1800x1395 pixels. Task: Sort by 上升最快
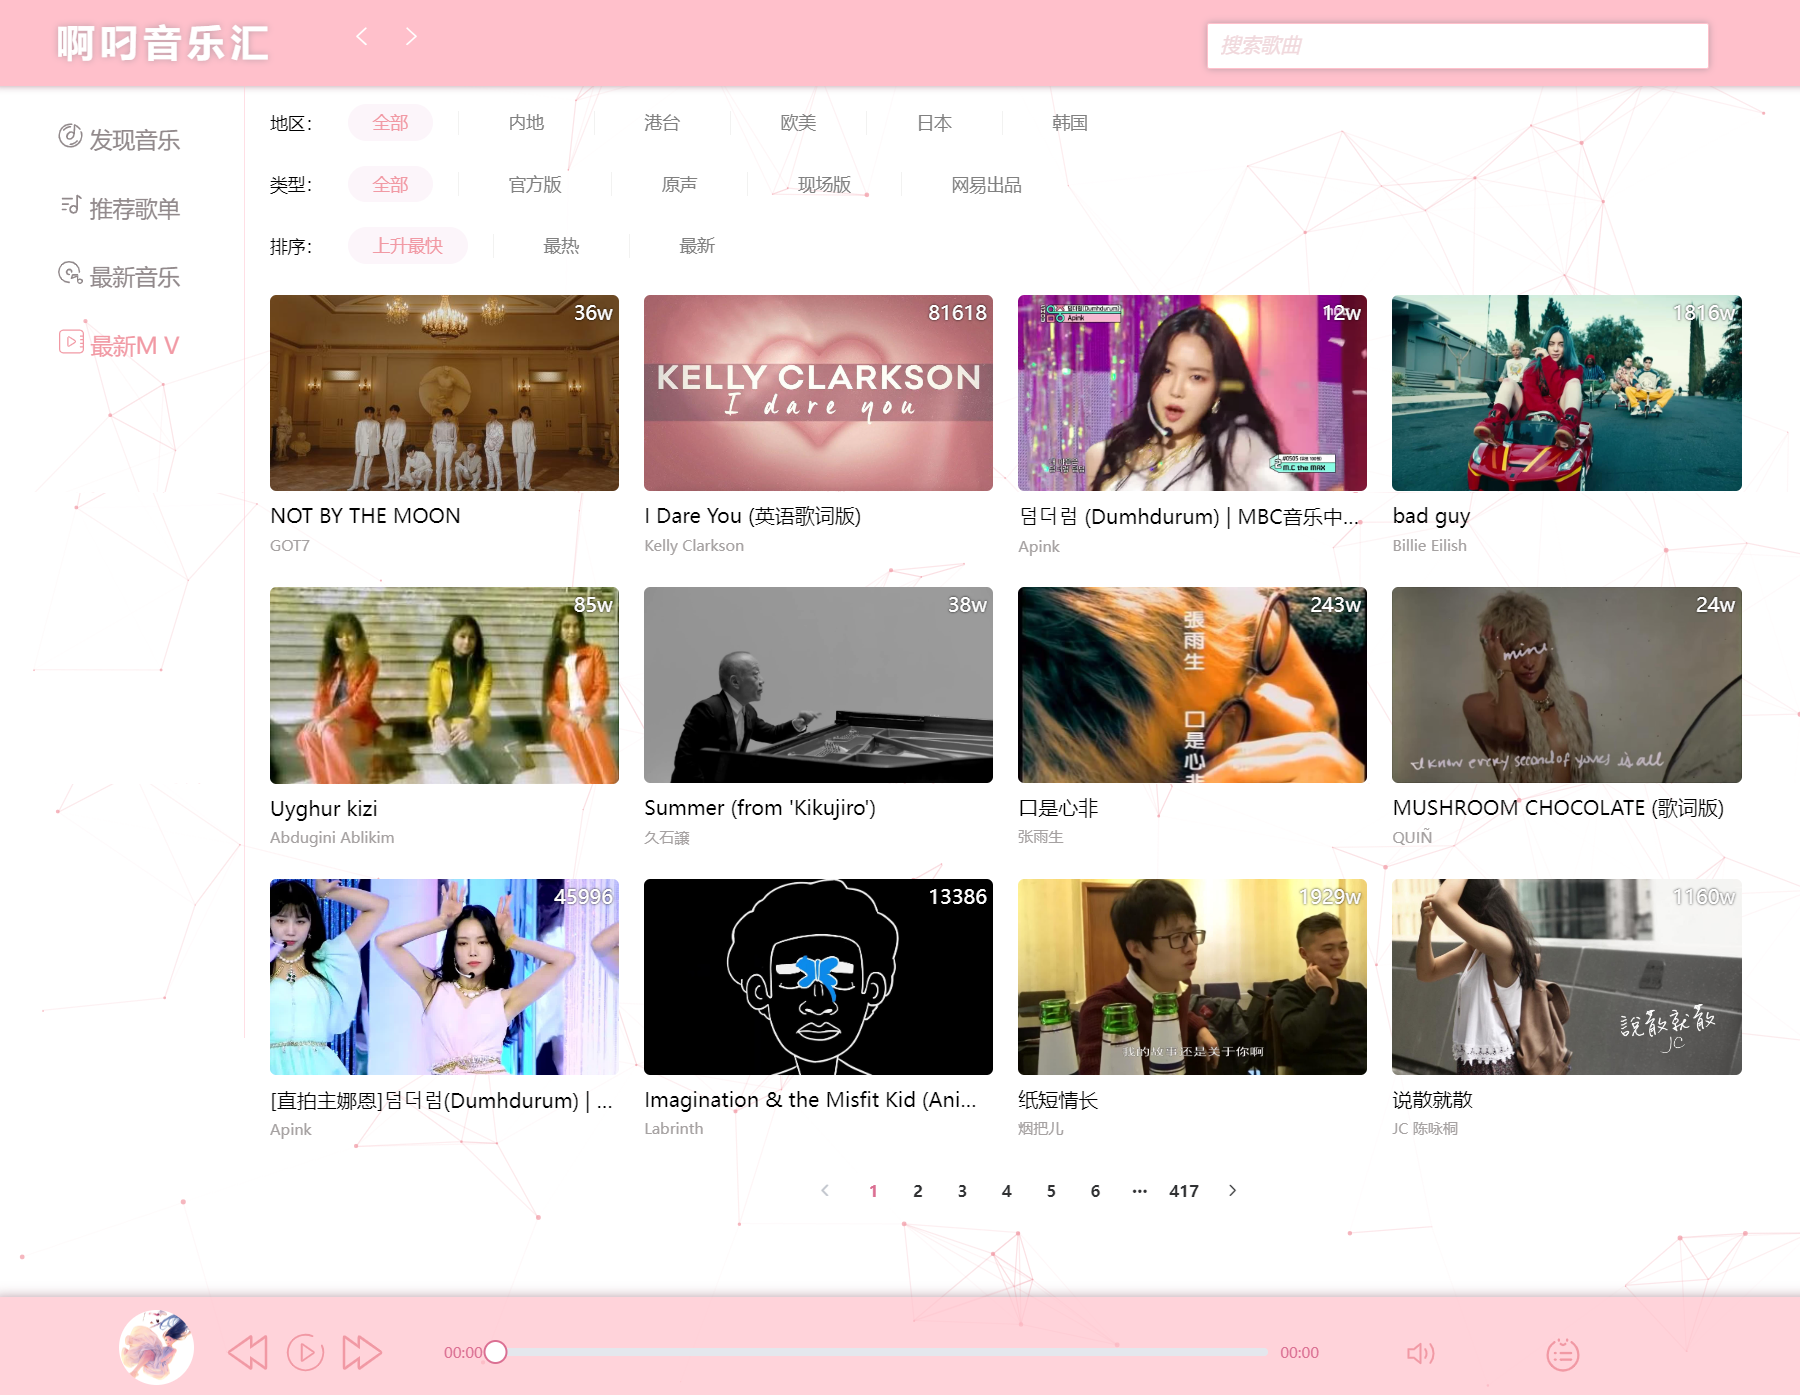point(408,246)
